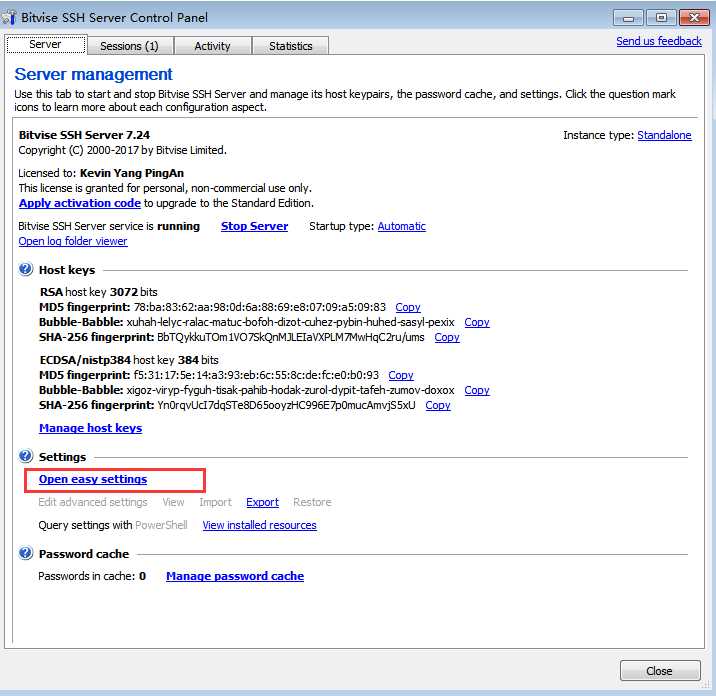Click the Stop Server link
Image resolution: width=716 pixels, height=696 pixels.
254,226
